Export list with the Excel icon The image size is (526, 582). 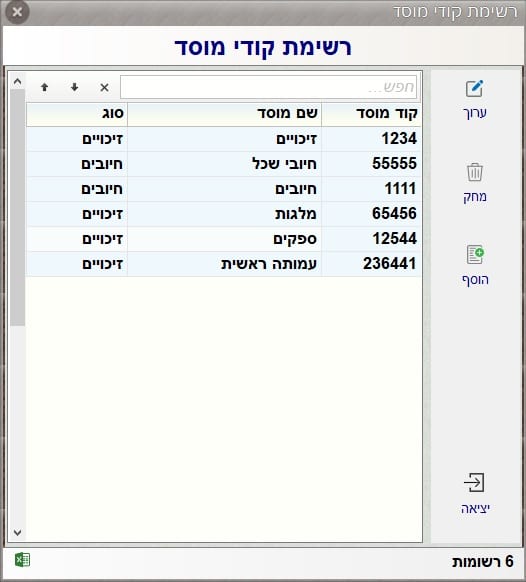point(22,560)
